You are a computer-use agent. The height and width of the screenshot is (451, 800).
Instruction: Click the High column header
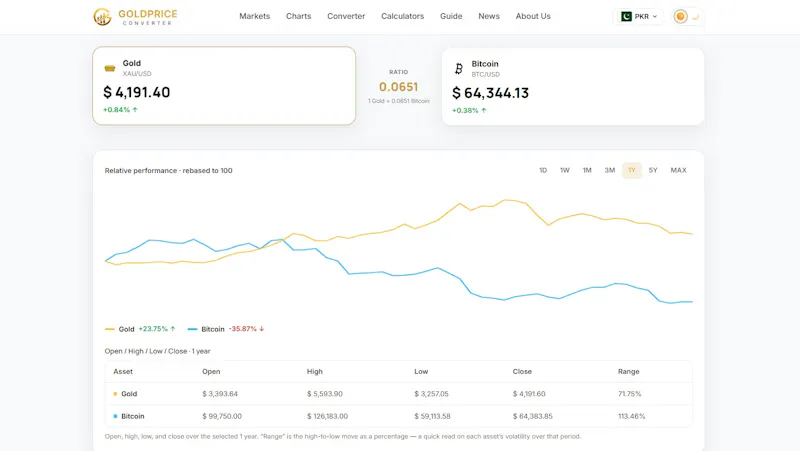click(315, 371)
